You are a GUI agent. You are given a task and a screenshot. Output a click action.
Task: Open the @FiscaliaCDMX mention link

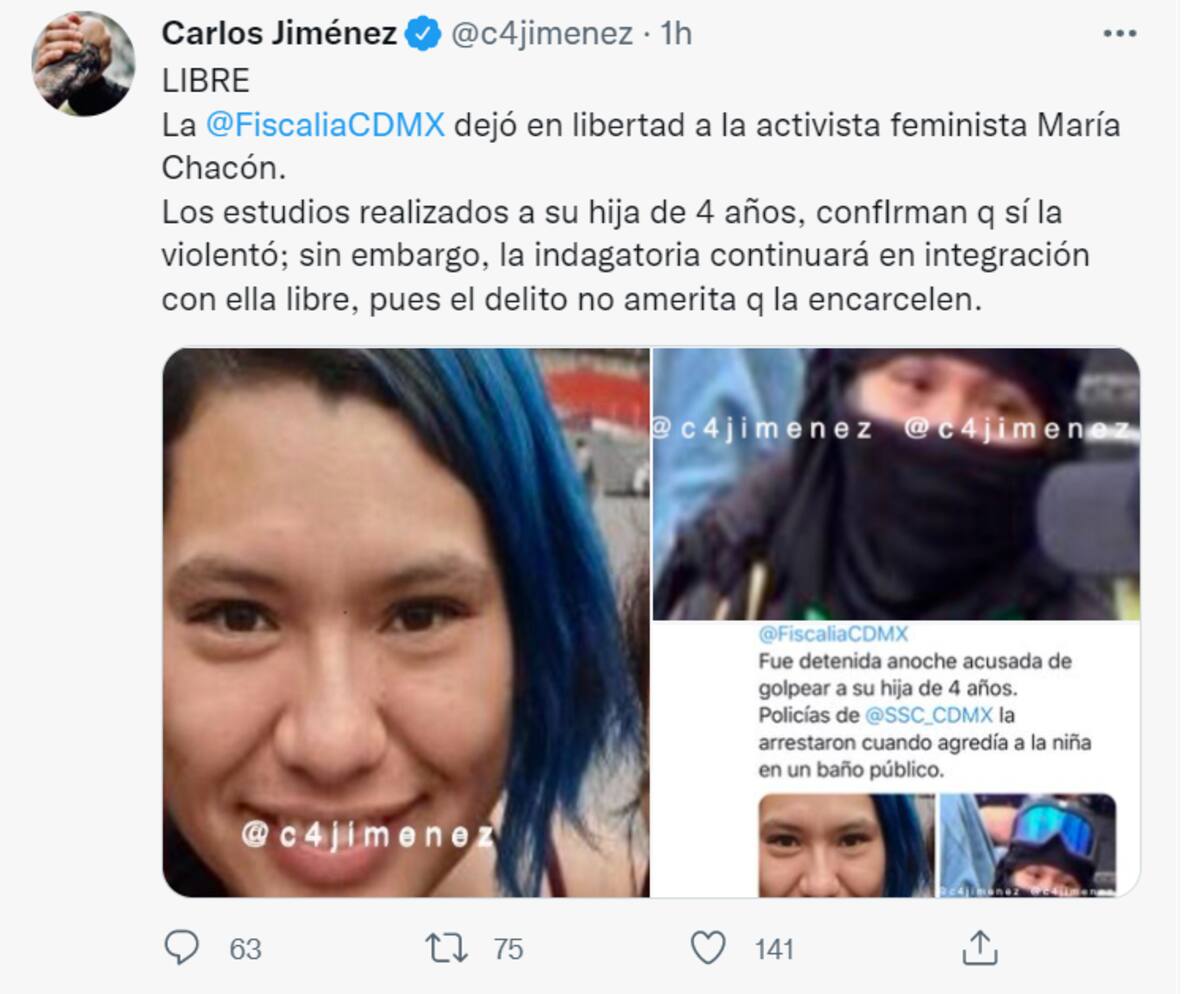coord(324,126)
